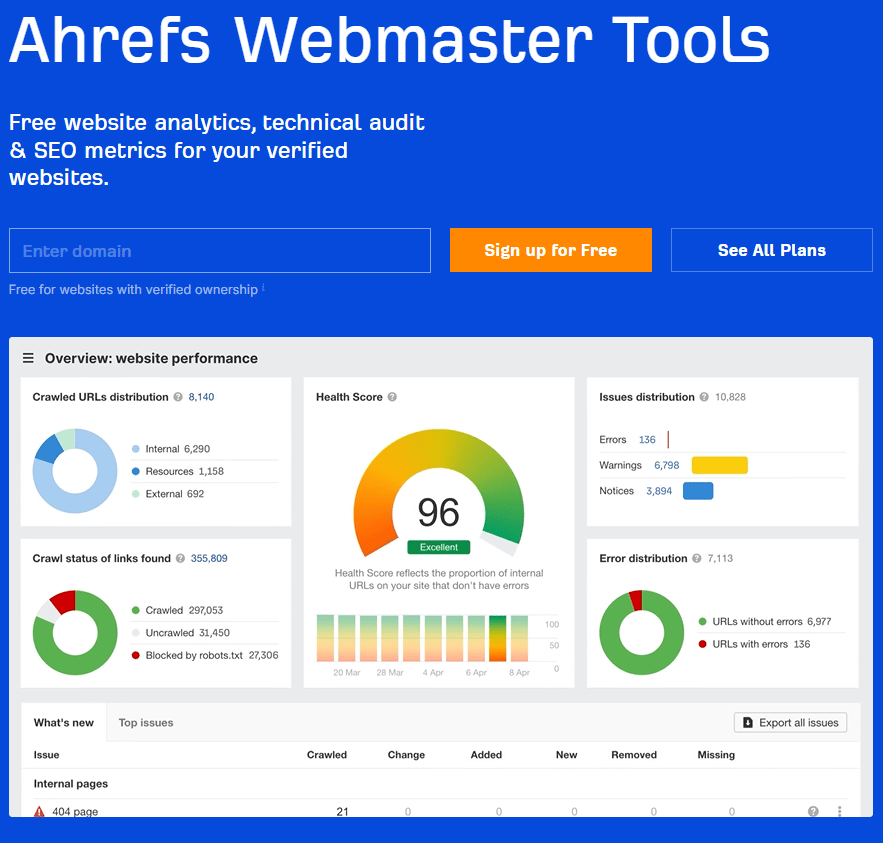
Task: Open the See All Plans button
Action: click(x=771, y=250)
